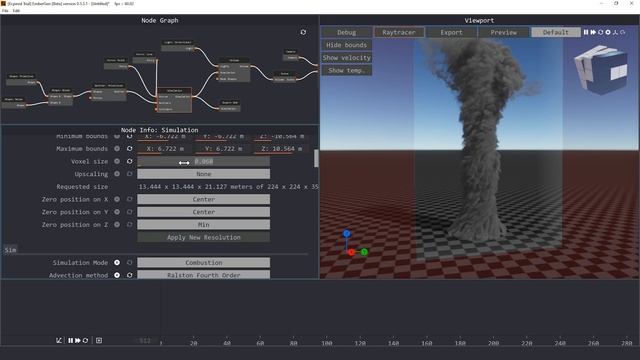640x360 pixels.
Task: Open Zero position on Z Min dropdown
Action: [x=203, y=224]
